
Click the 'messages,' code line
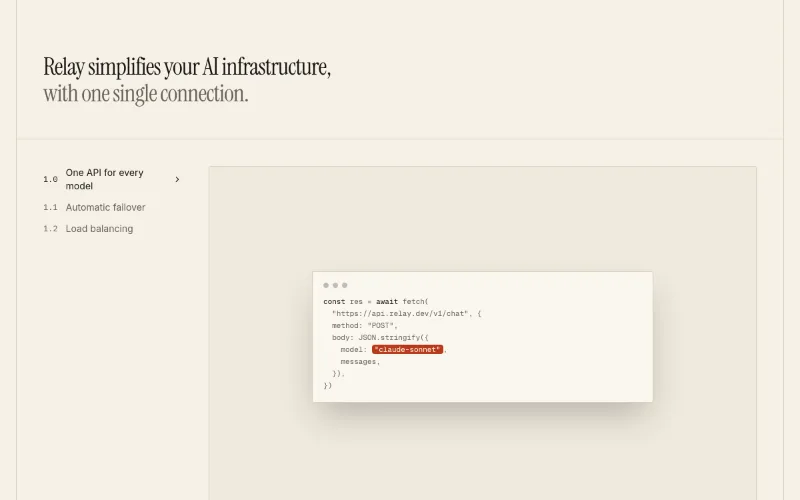tap(360, 362)
